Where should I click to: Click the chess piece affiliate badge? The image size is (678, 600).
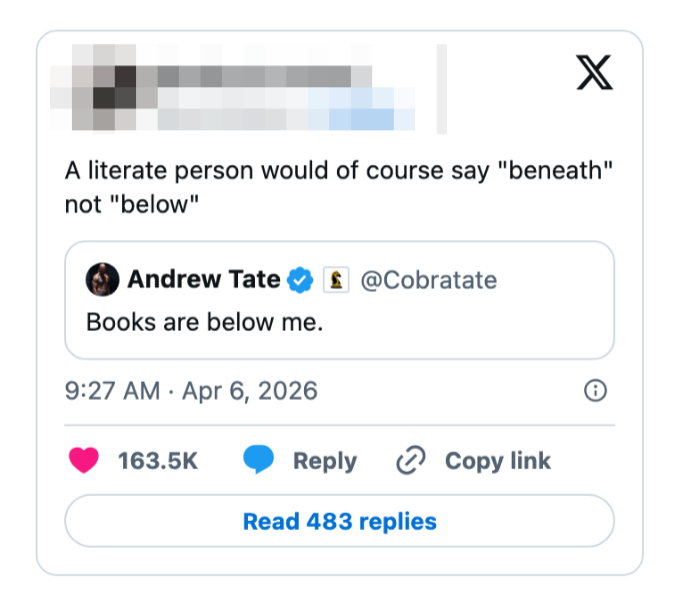pos(336,280)
